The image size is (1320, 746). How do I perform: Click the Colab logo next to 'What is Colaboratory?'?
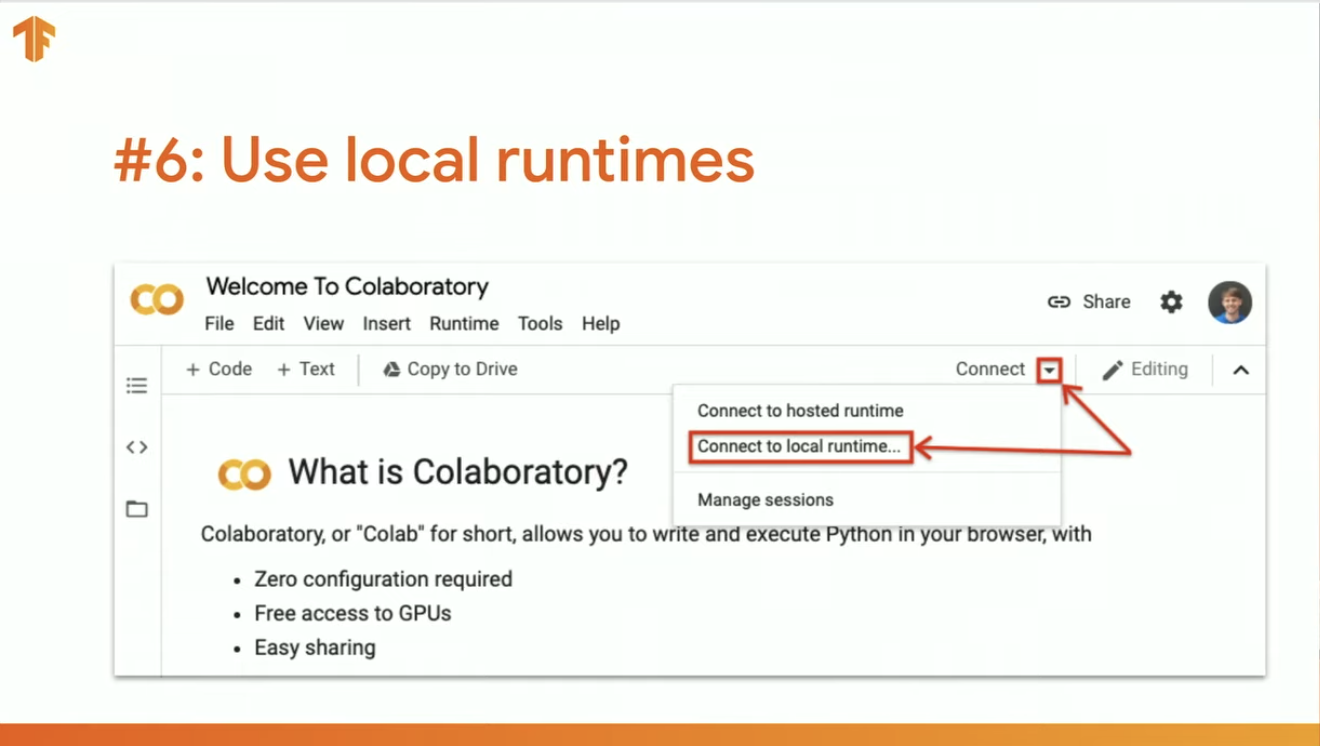pyautogui.click(x=244, y=473)
